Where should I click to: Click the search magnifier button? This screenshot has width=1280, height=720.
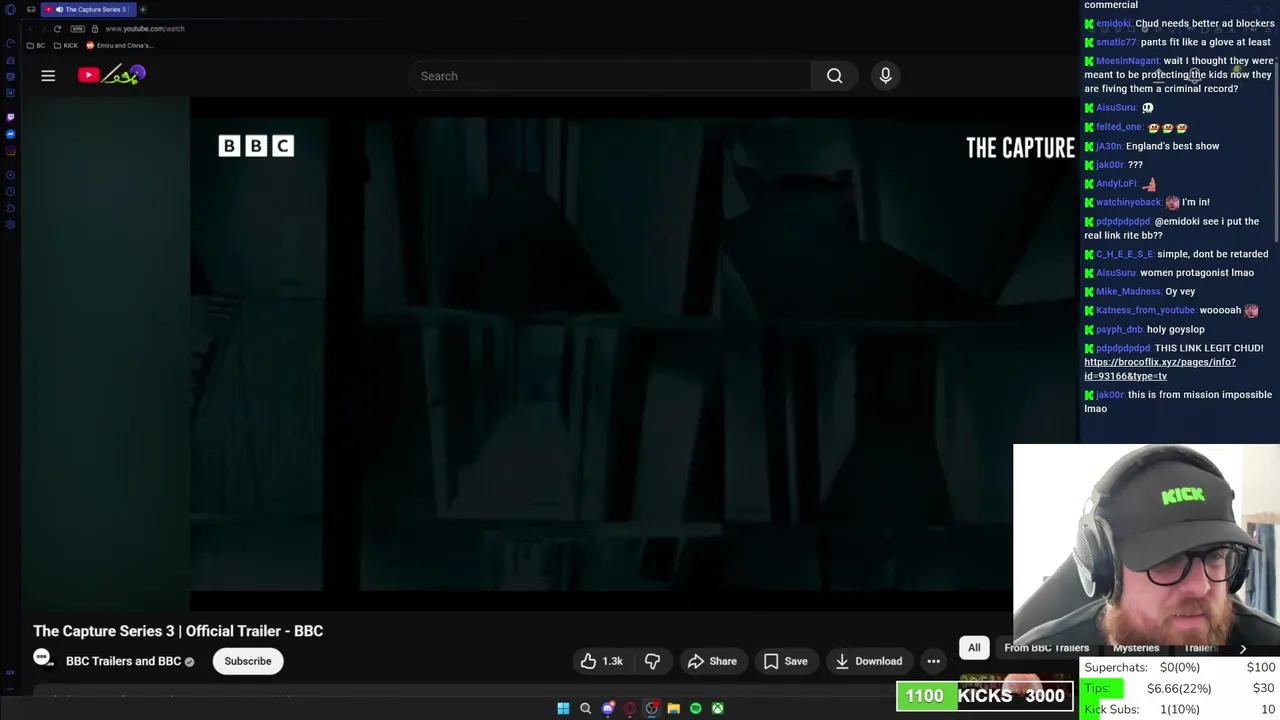click(x=834, y=76)
